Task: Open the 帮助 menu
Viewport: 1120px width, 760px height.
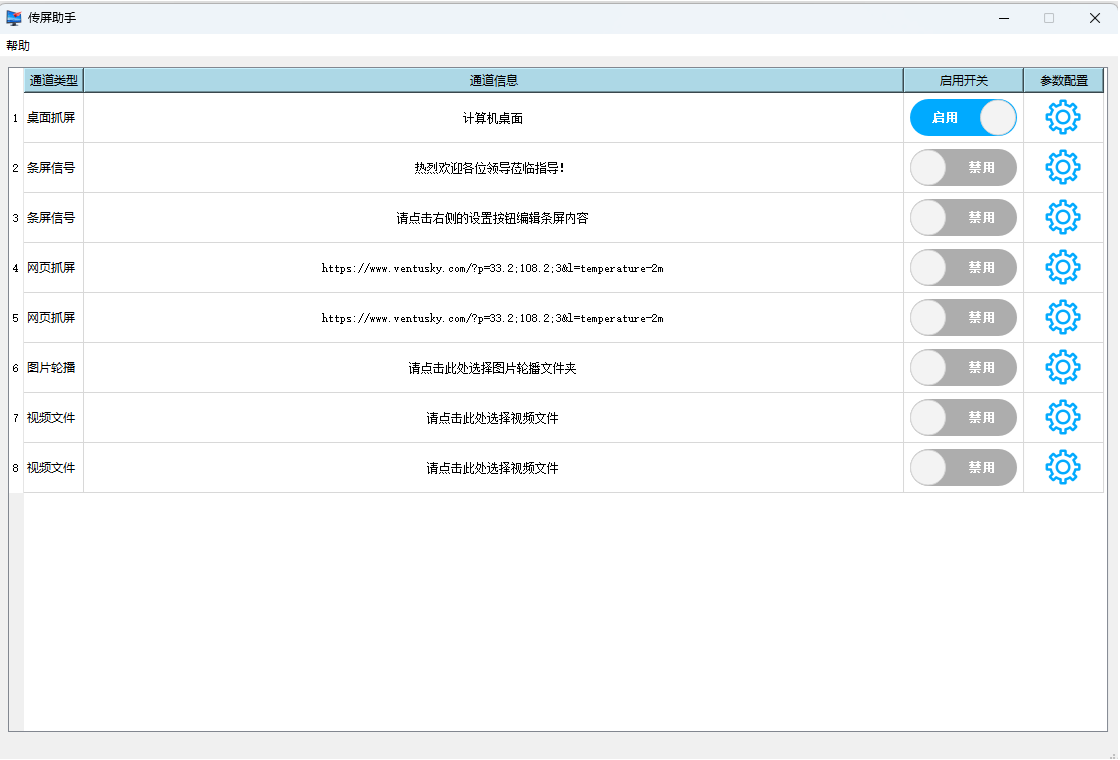Action: (x=18, y=46)
